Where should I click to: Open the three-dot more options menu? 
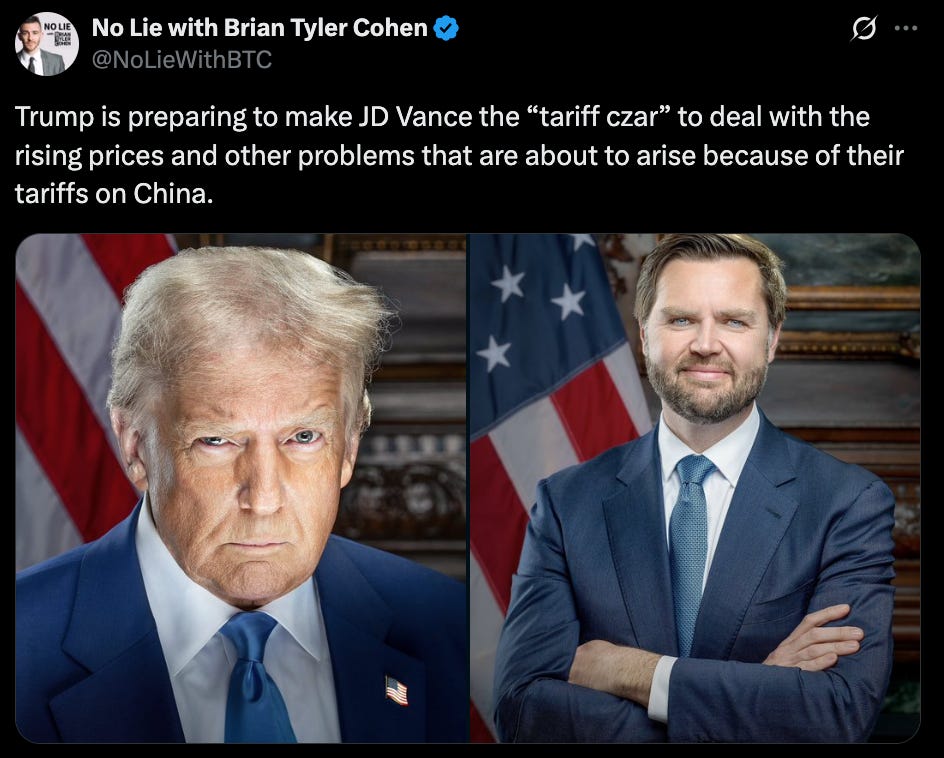tap(906, 28)
